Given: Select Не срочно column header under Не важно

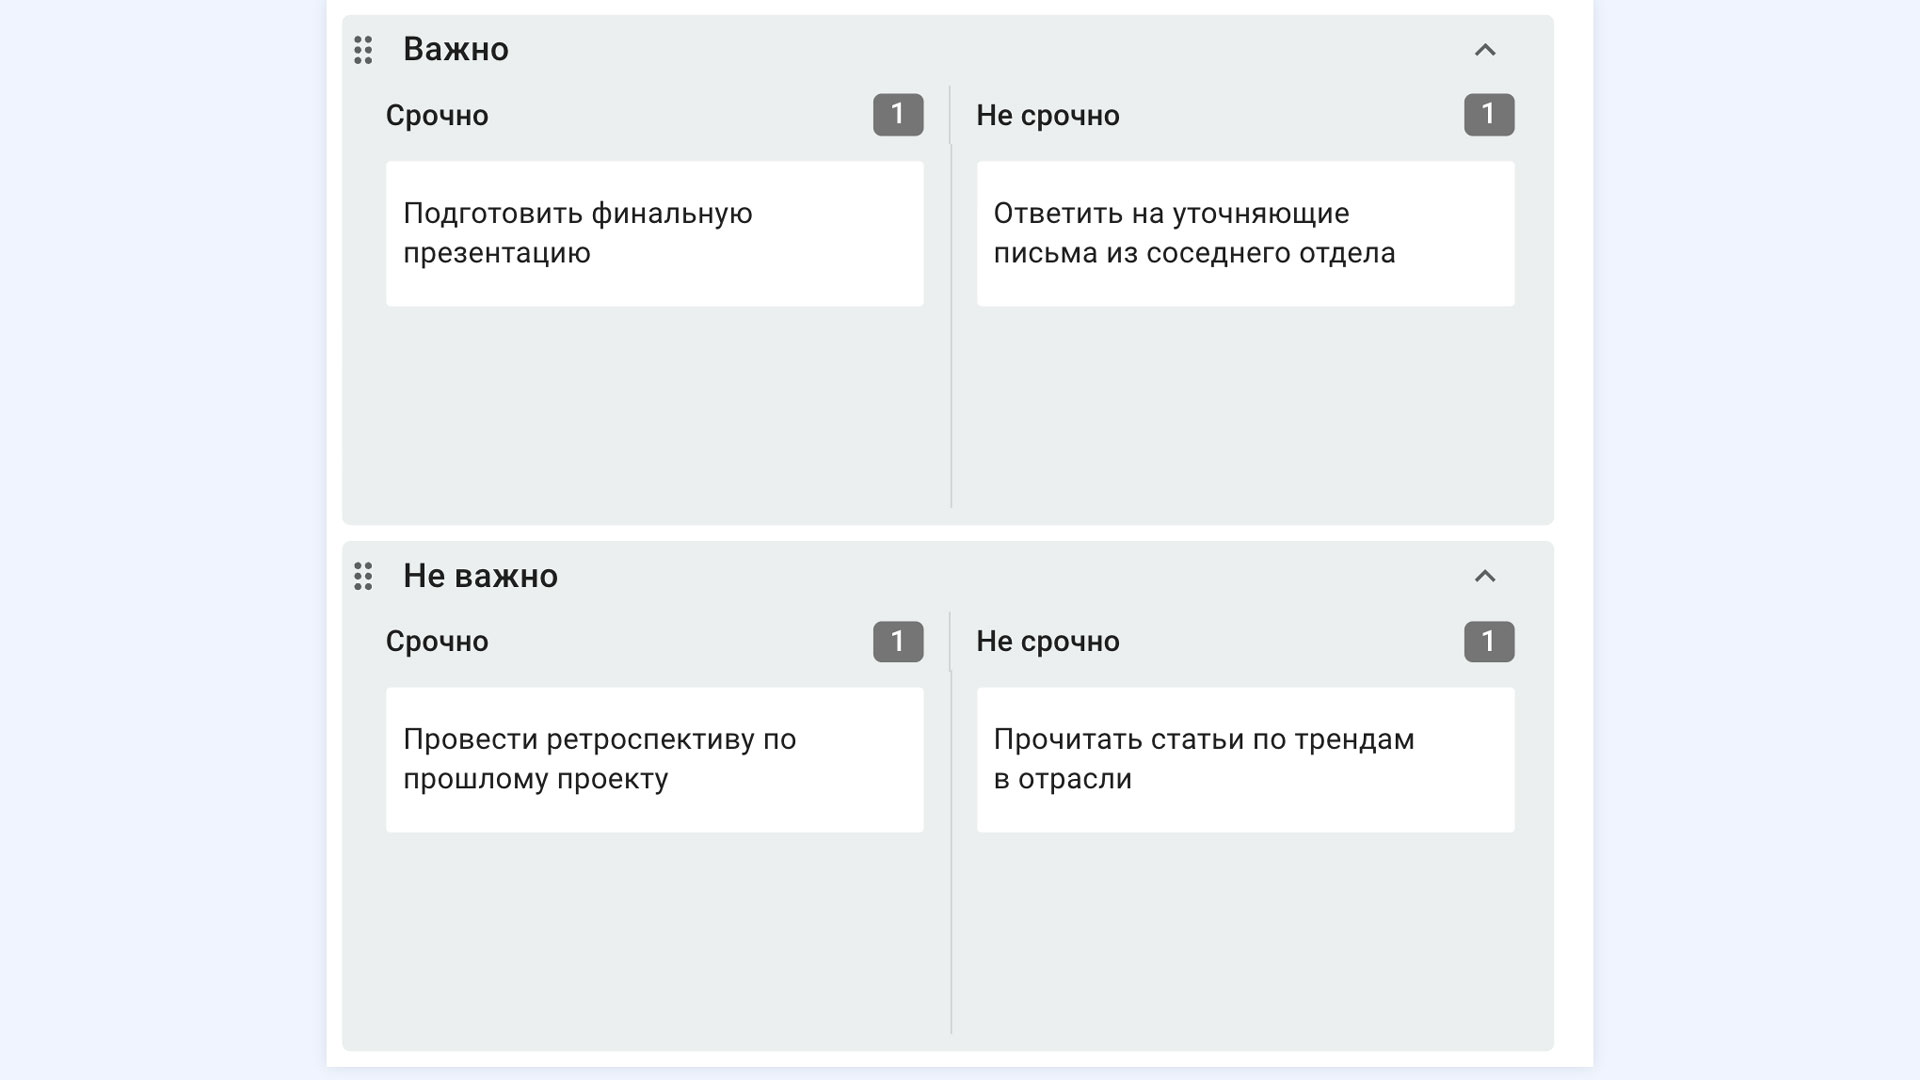Looking at the screenshot, I should [1048, 642].
